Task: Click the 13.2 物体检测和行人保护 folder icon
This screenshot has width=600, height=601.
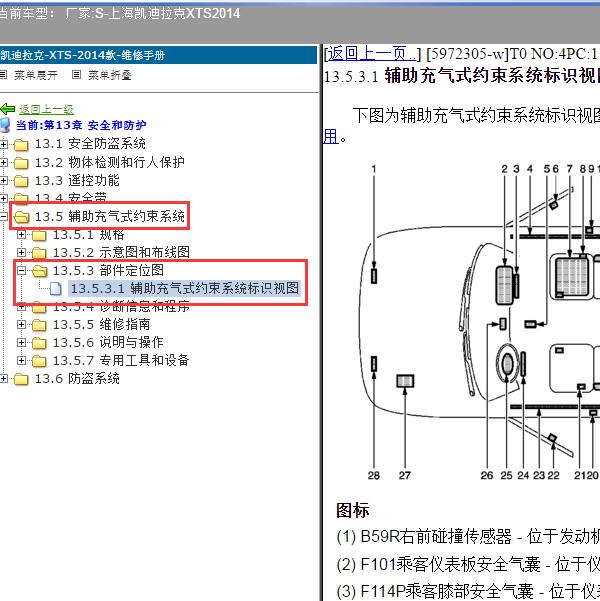Action: (x=21, y=163)
